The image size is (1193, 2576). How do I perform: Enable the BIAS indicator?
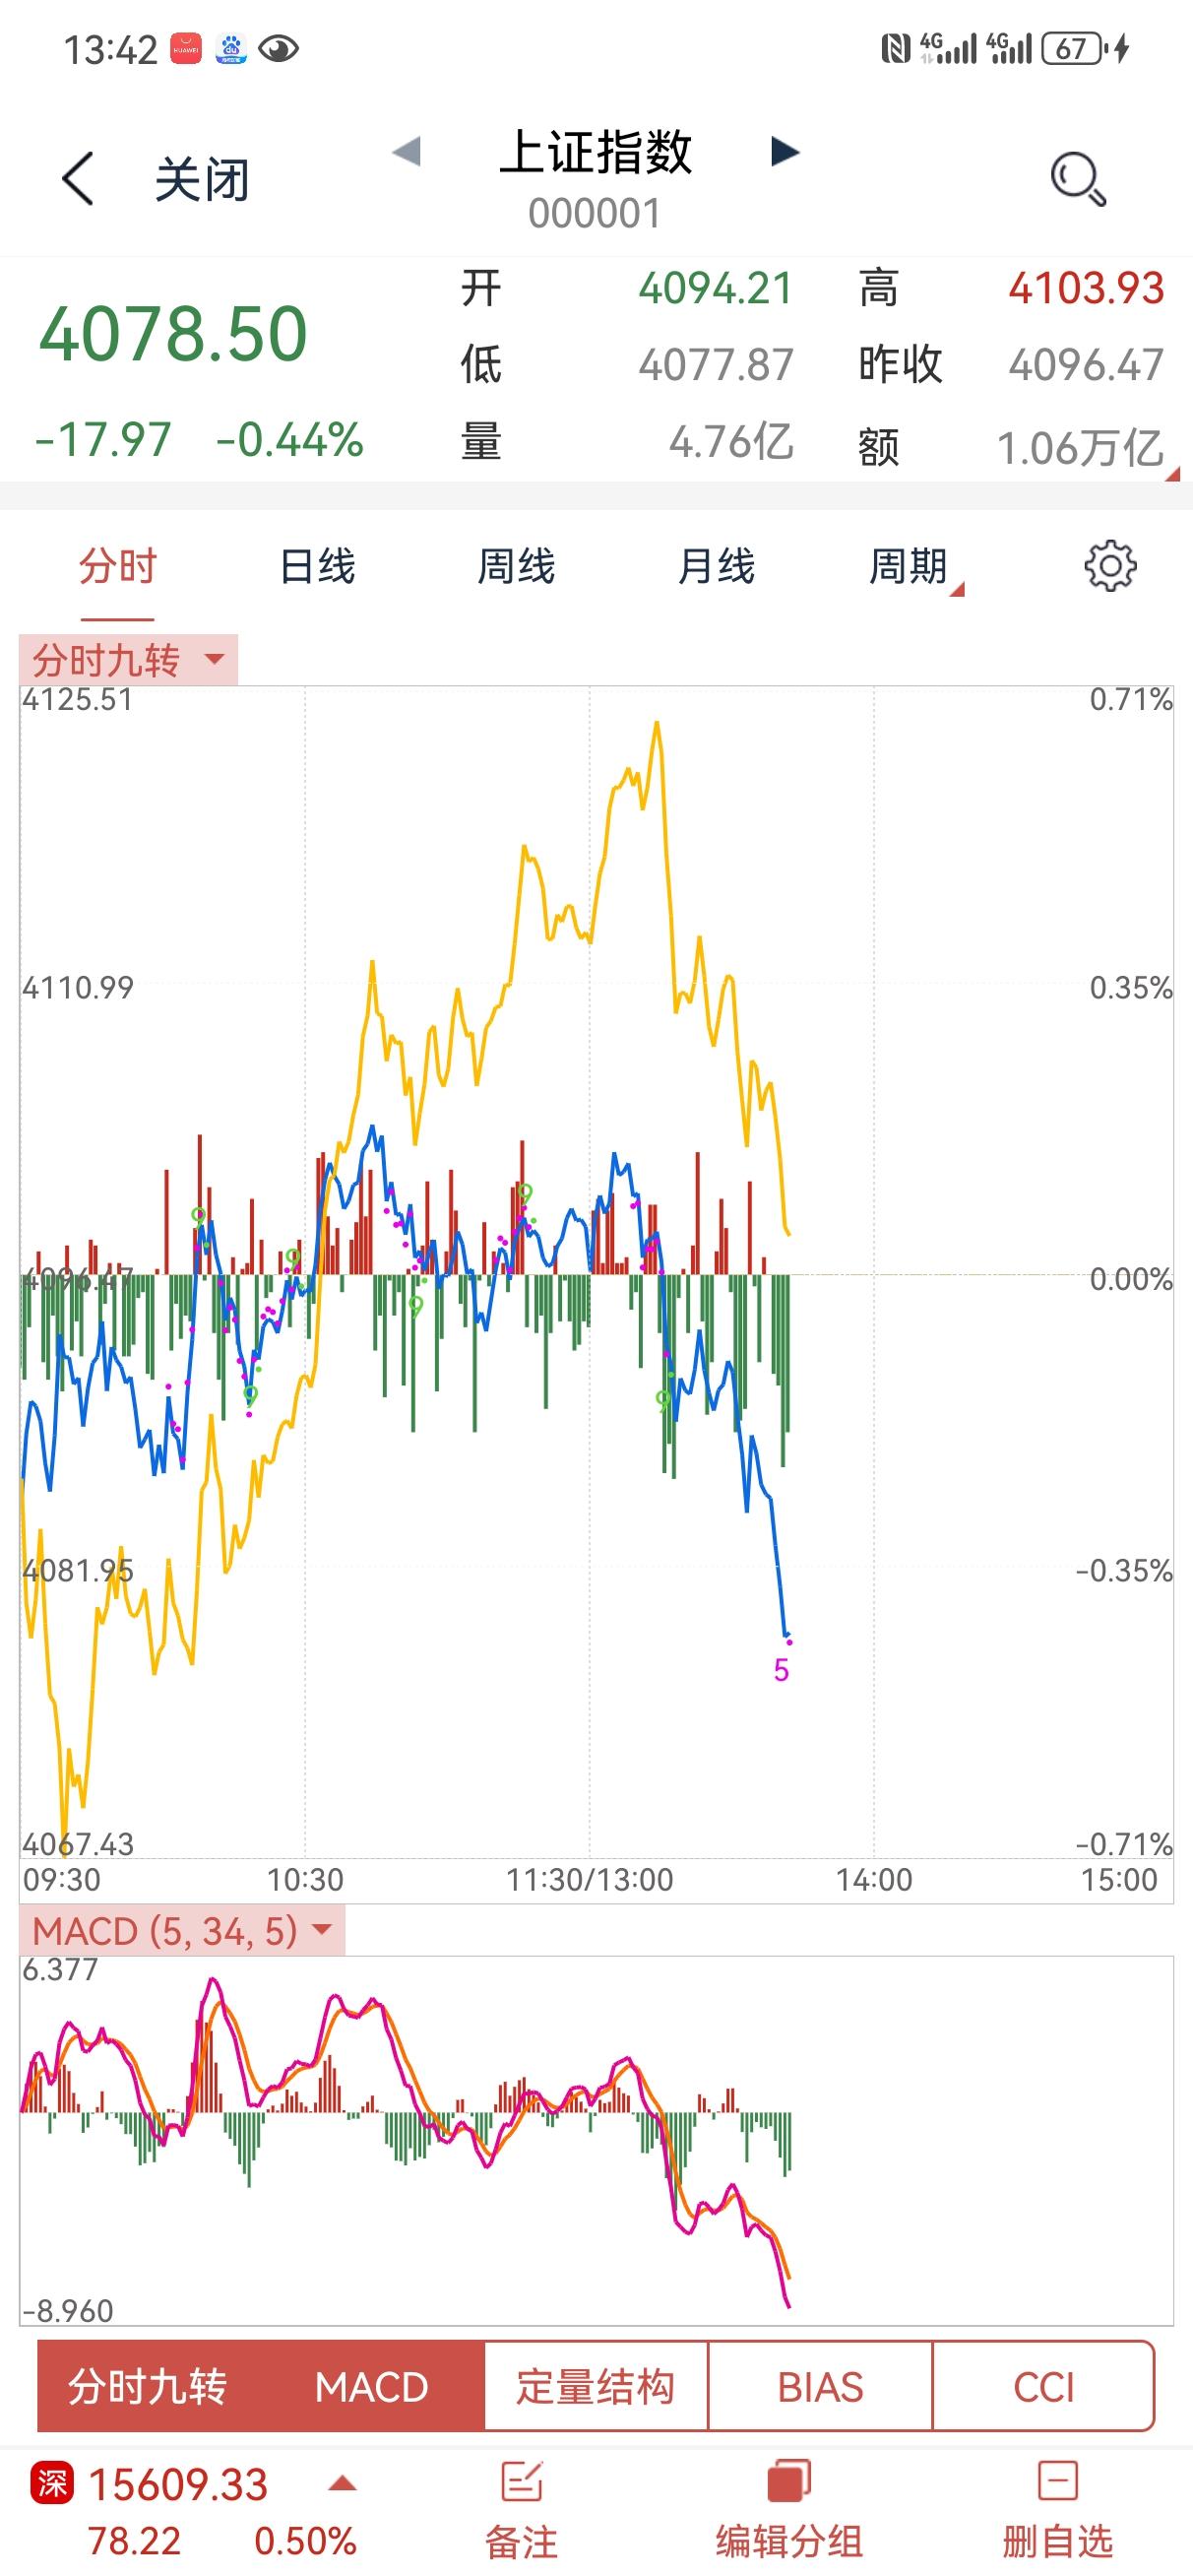pyautogui.click(x=820, y=2387)
